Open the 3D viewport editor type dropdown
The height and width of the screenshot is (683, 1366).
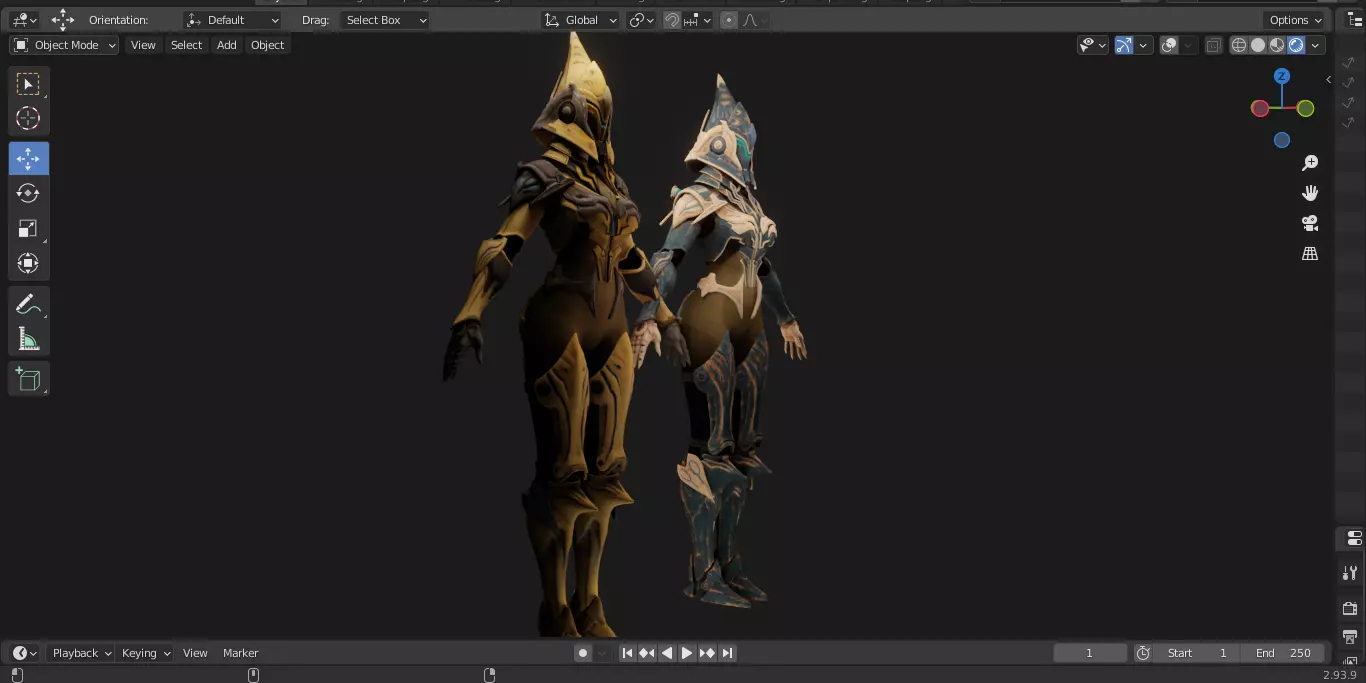point(25,20)
